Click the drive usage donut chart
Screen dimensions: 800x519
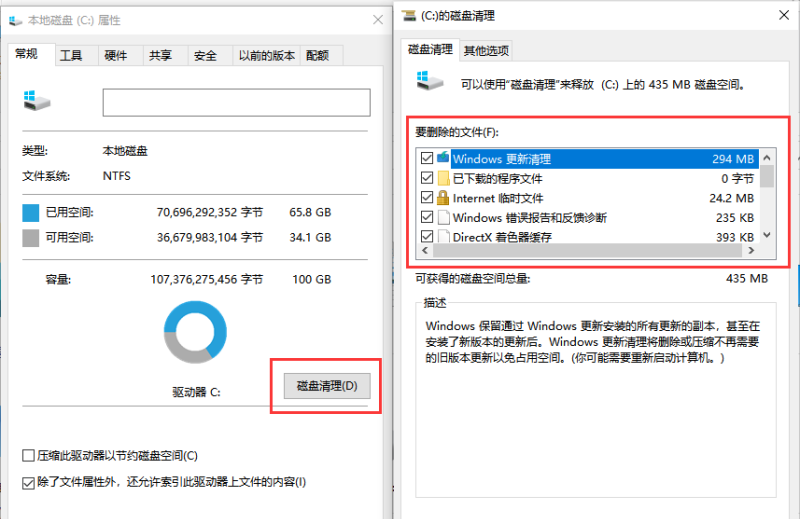[x=195, y=332]
